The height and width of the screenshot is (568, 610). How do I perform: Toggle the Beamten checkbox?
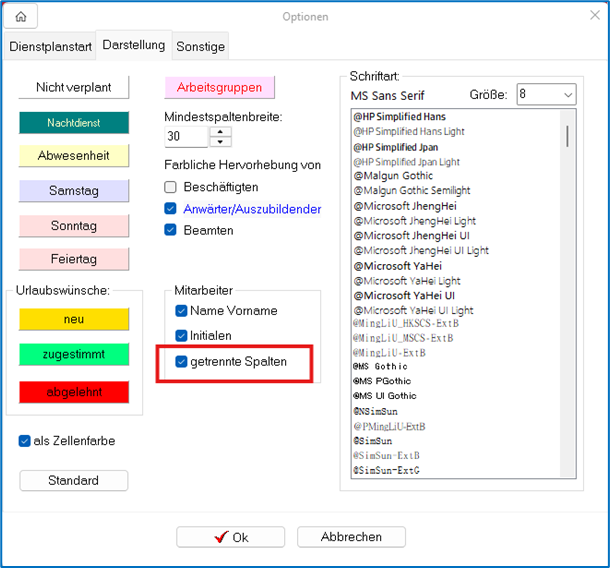[x=170, y=230]
